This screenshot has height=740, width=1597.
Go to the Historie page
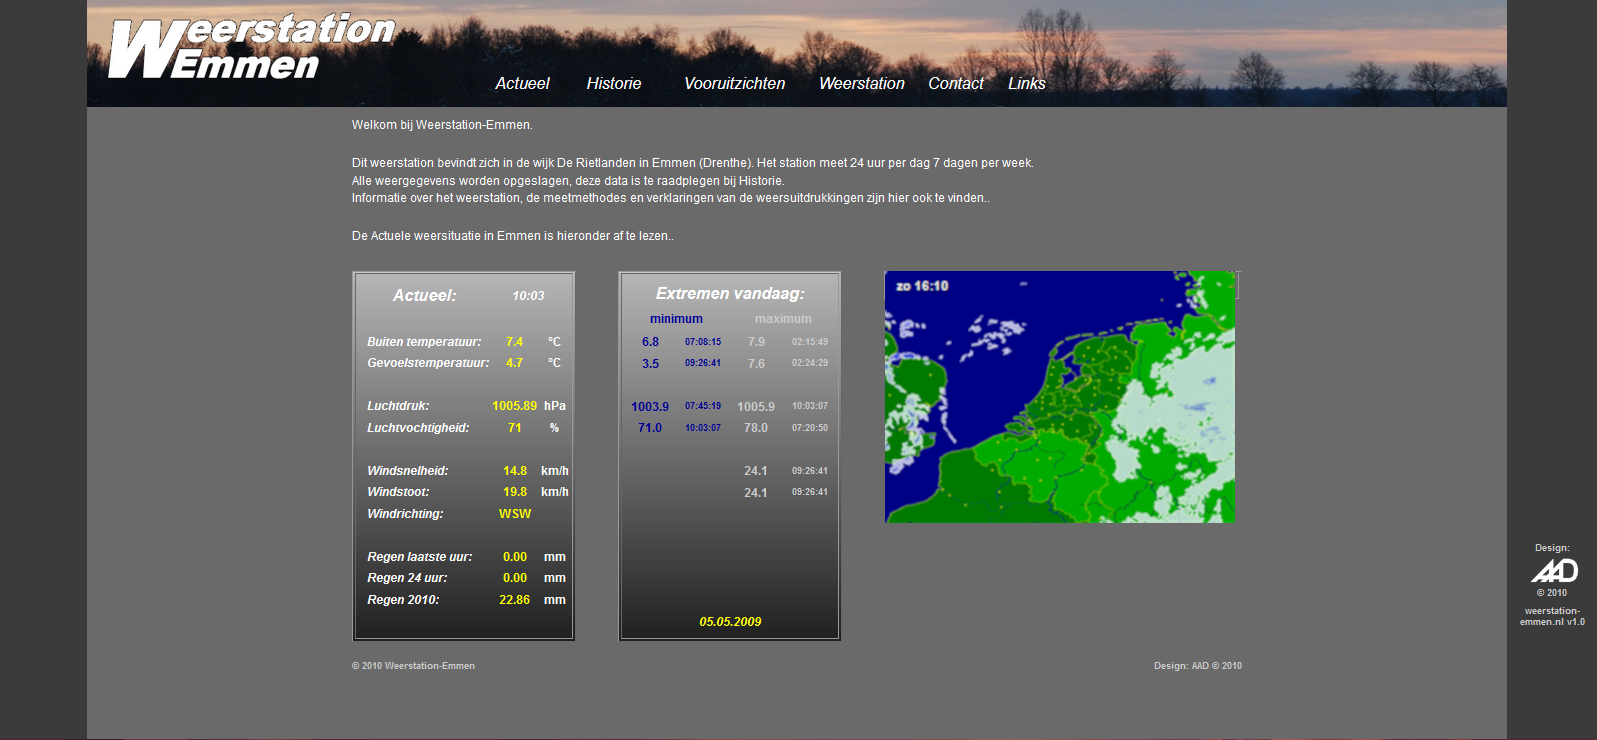click(613, 84)
